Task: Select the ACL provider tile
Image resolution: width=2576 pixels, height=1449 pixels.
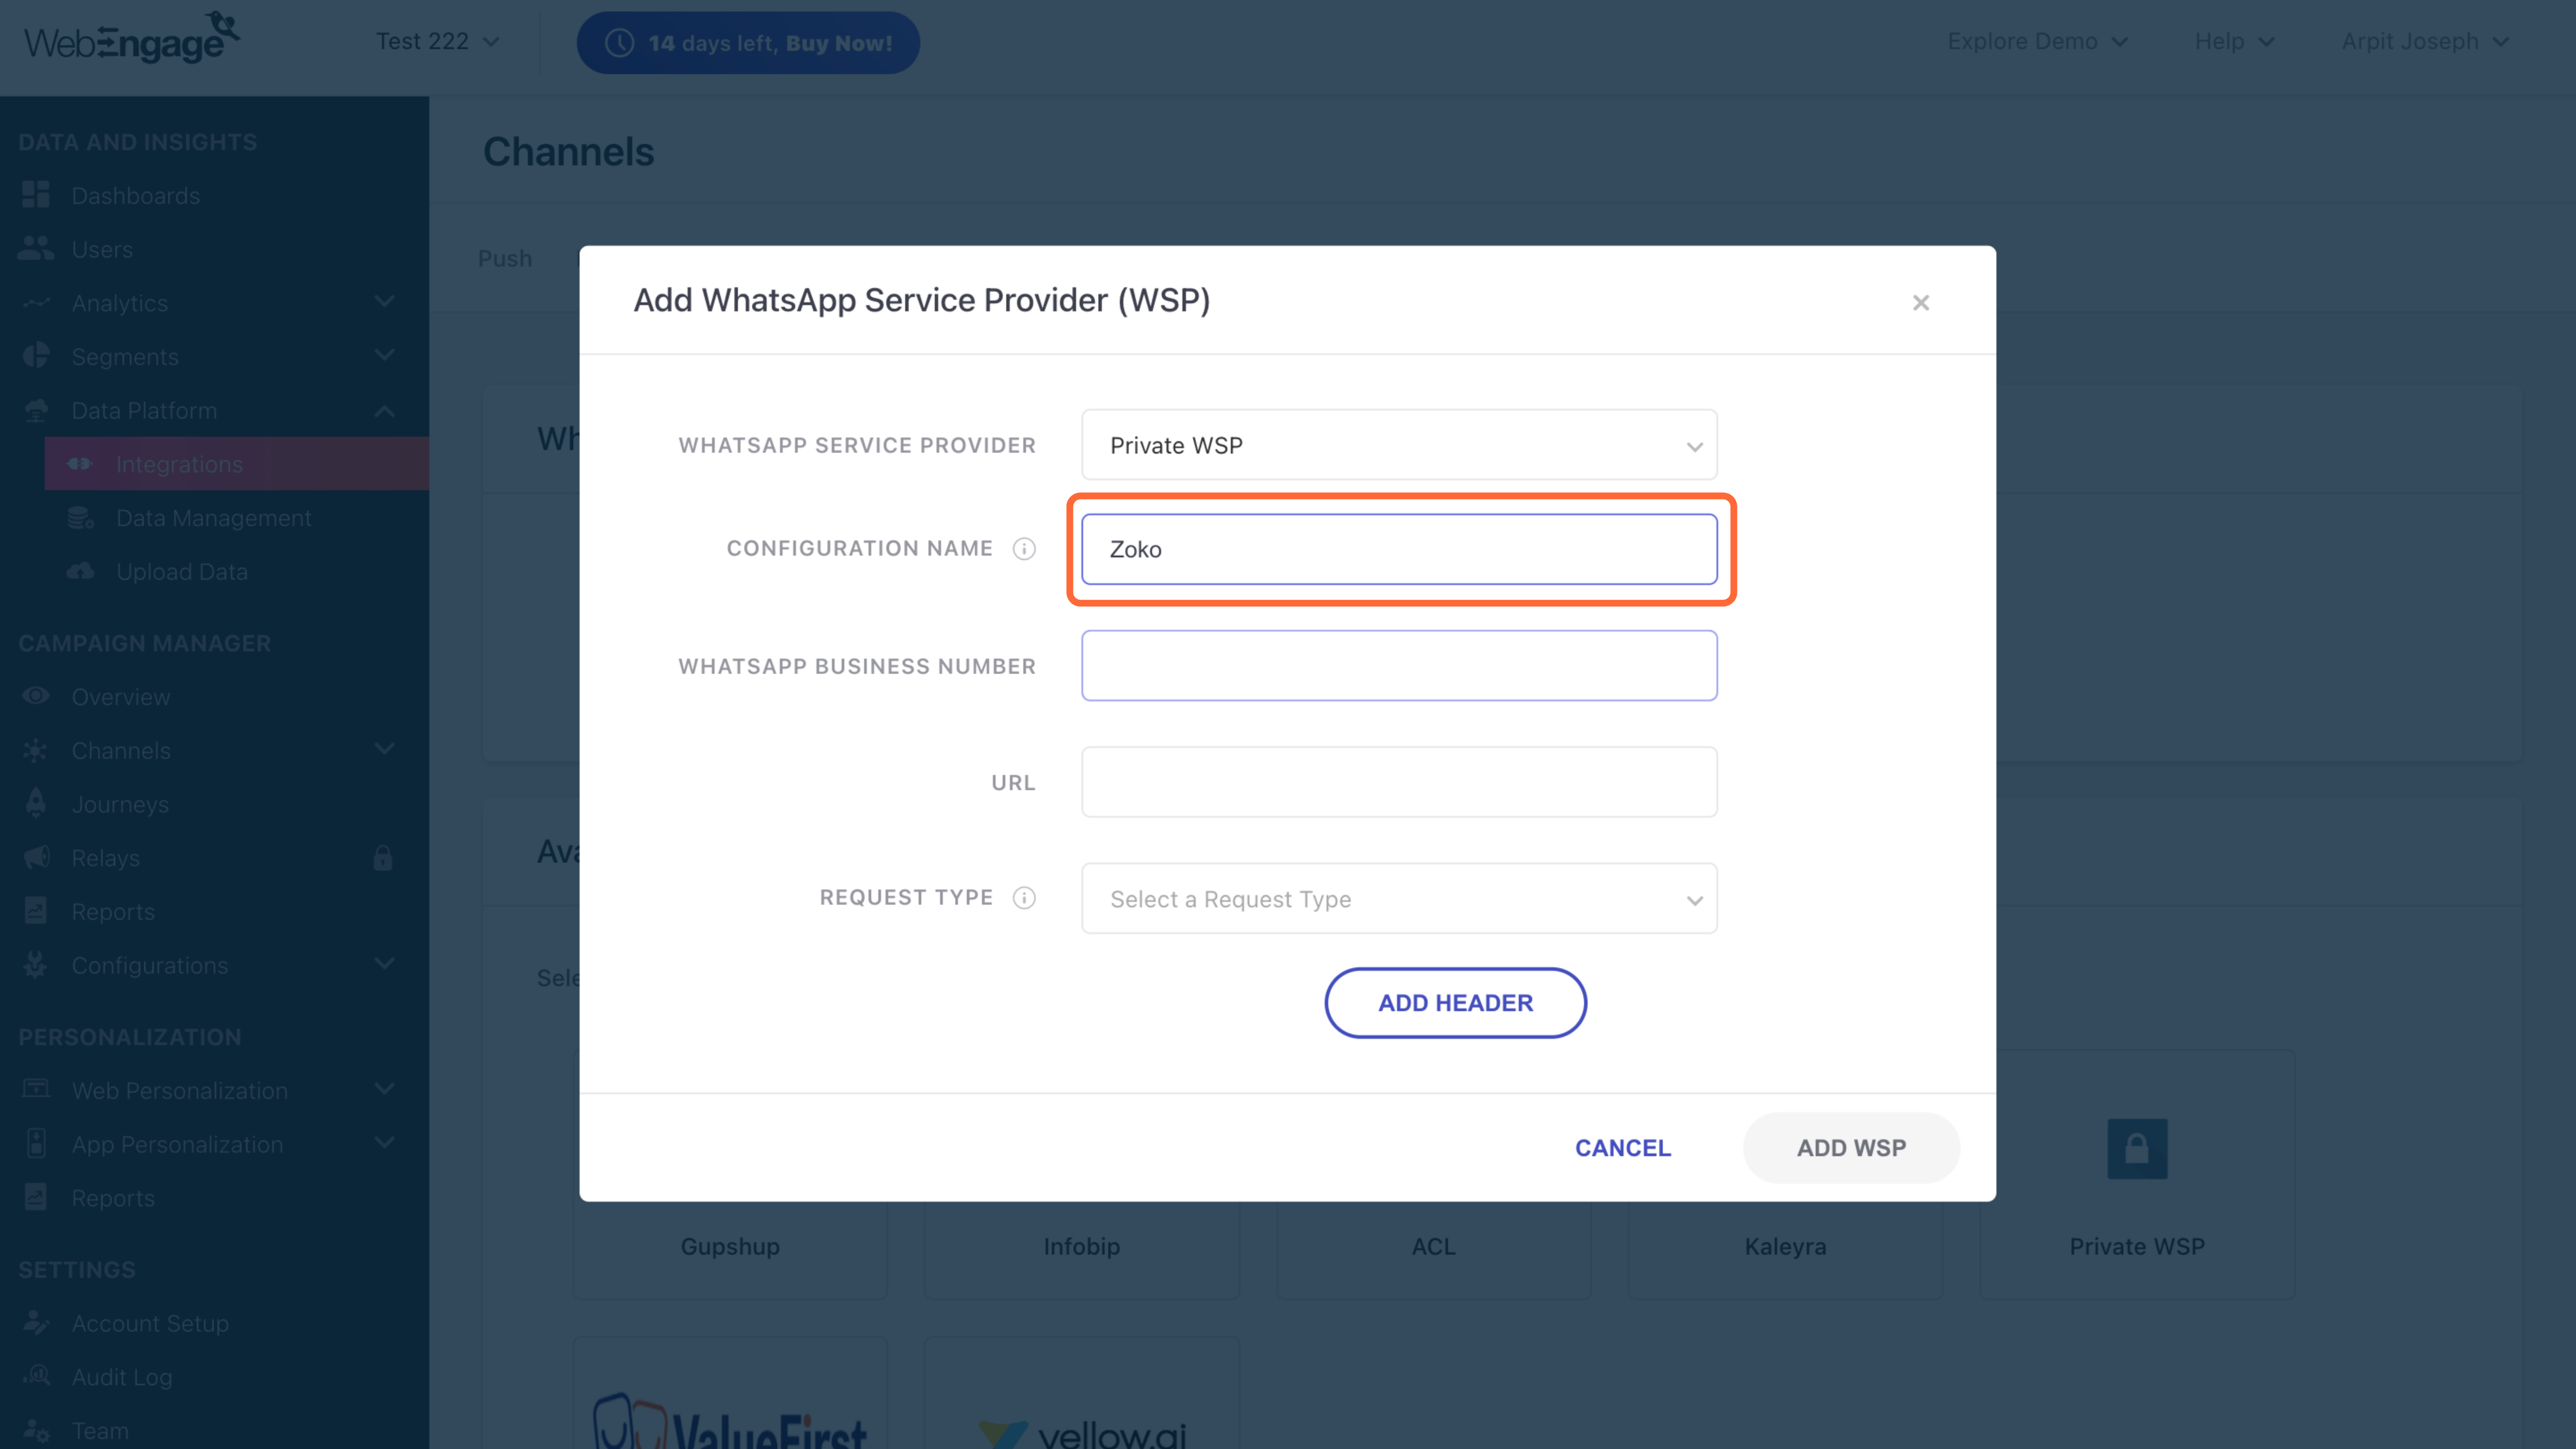Action: coord(1433,1246)
